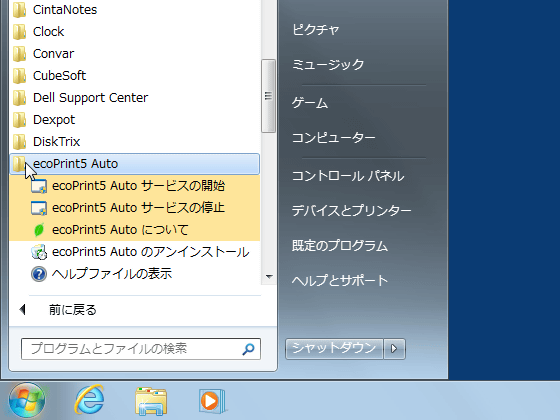The height and width of the screenshot is (420, 560).
Task: Click the program list scrollbar thumb
Action: tap(268, 96)
